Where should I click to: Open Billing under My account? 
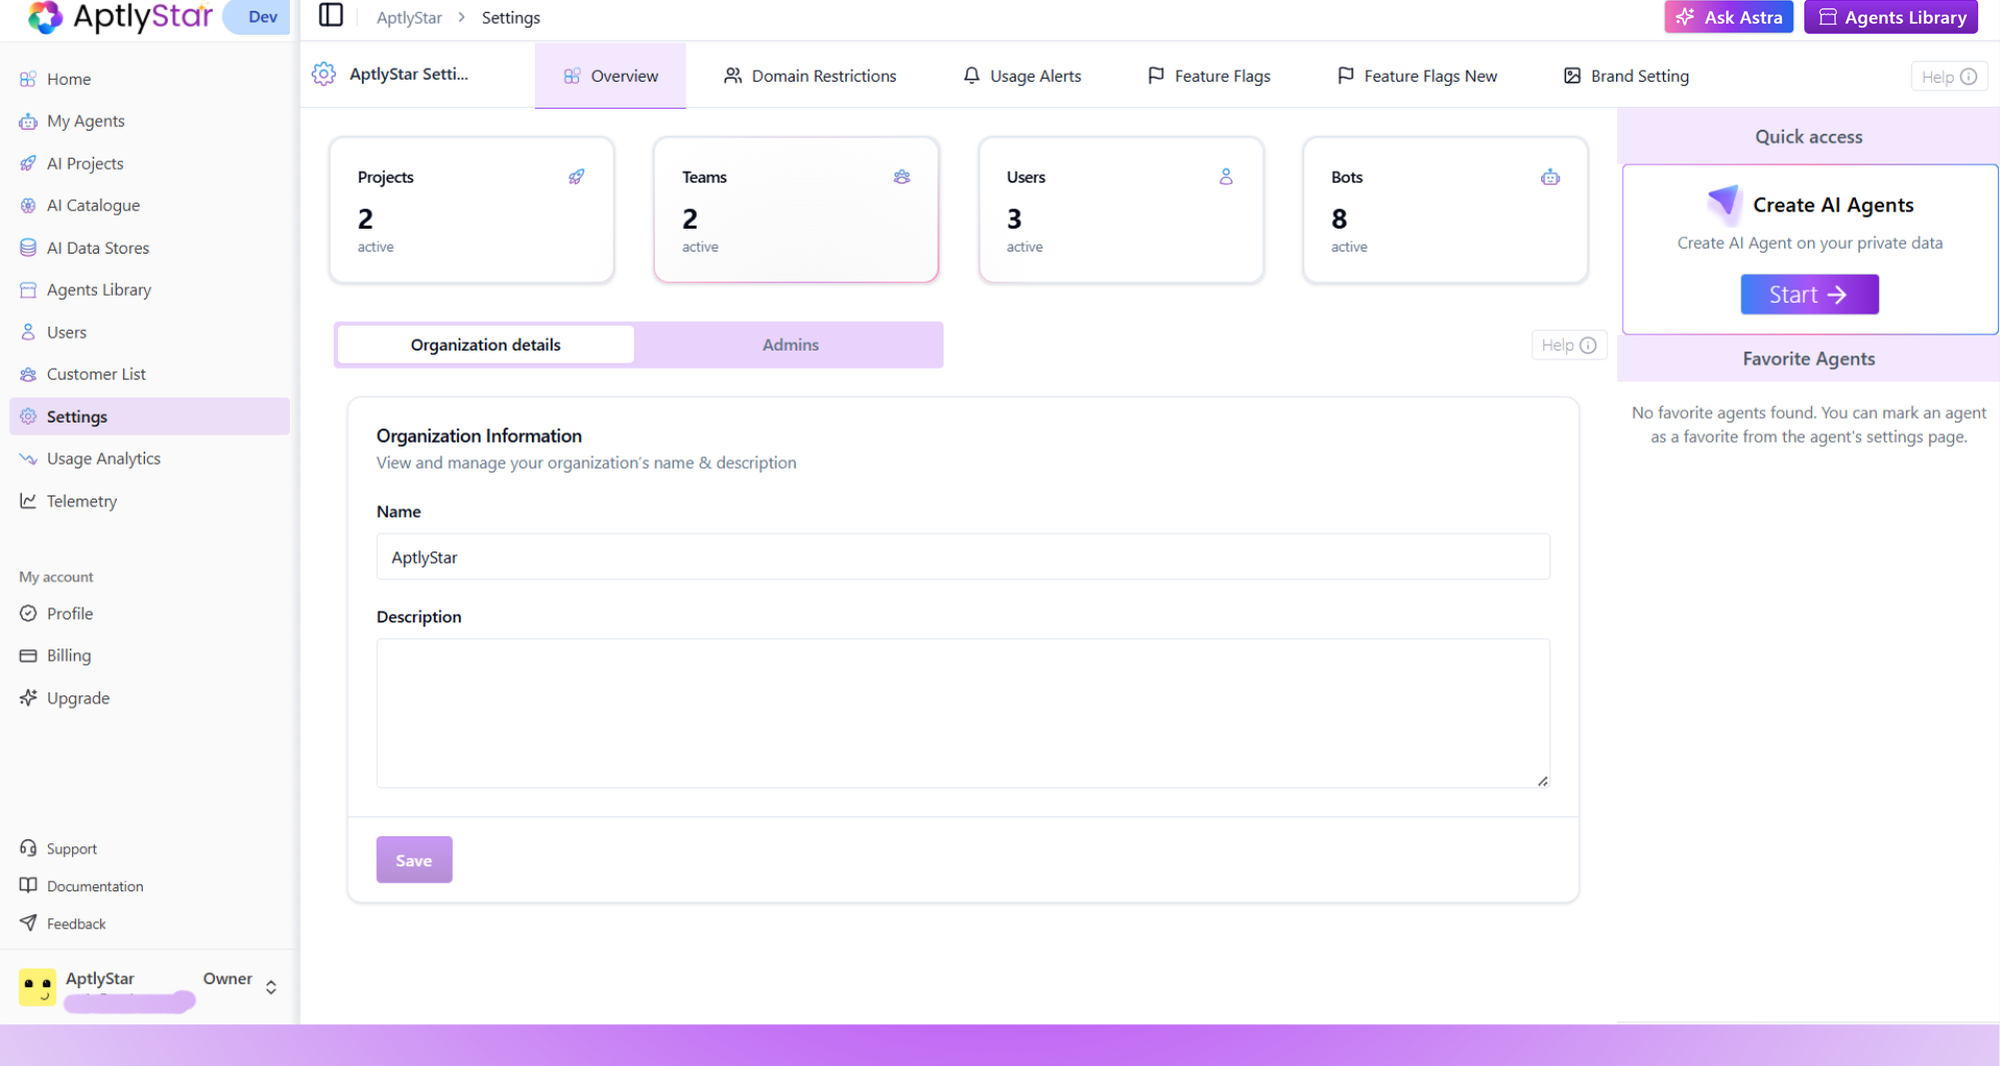[67, 655]
